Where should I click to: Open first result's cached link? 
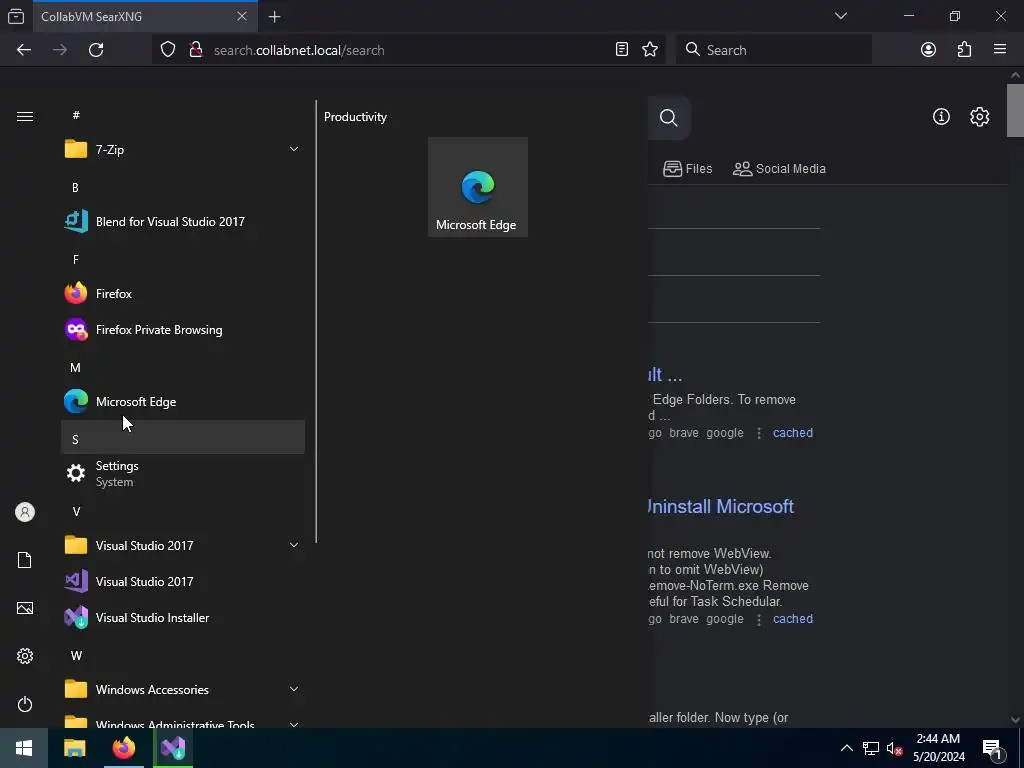793,433
